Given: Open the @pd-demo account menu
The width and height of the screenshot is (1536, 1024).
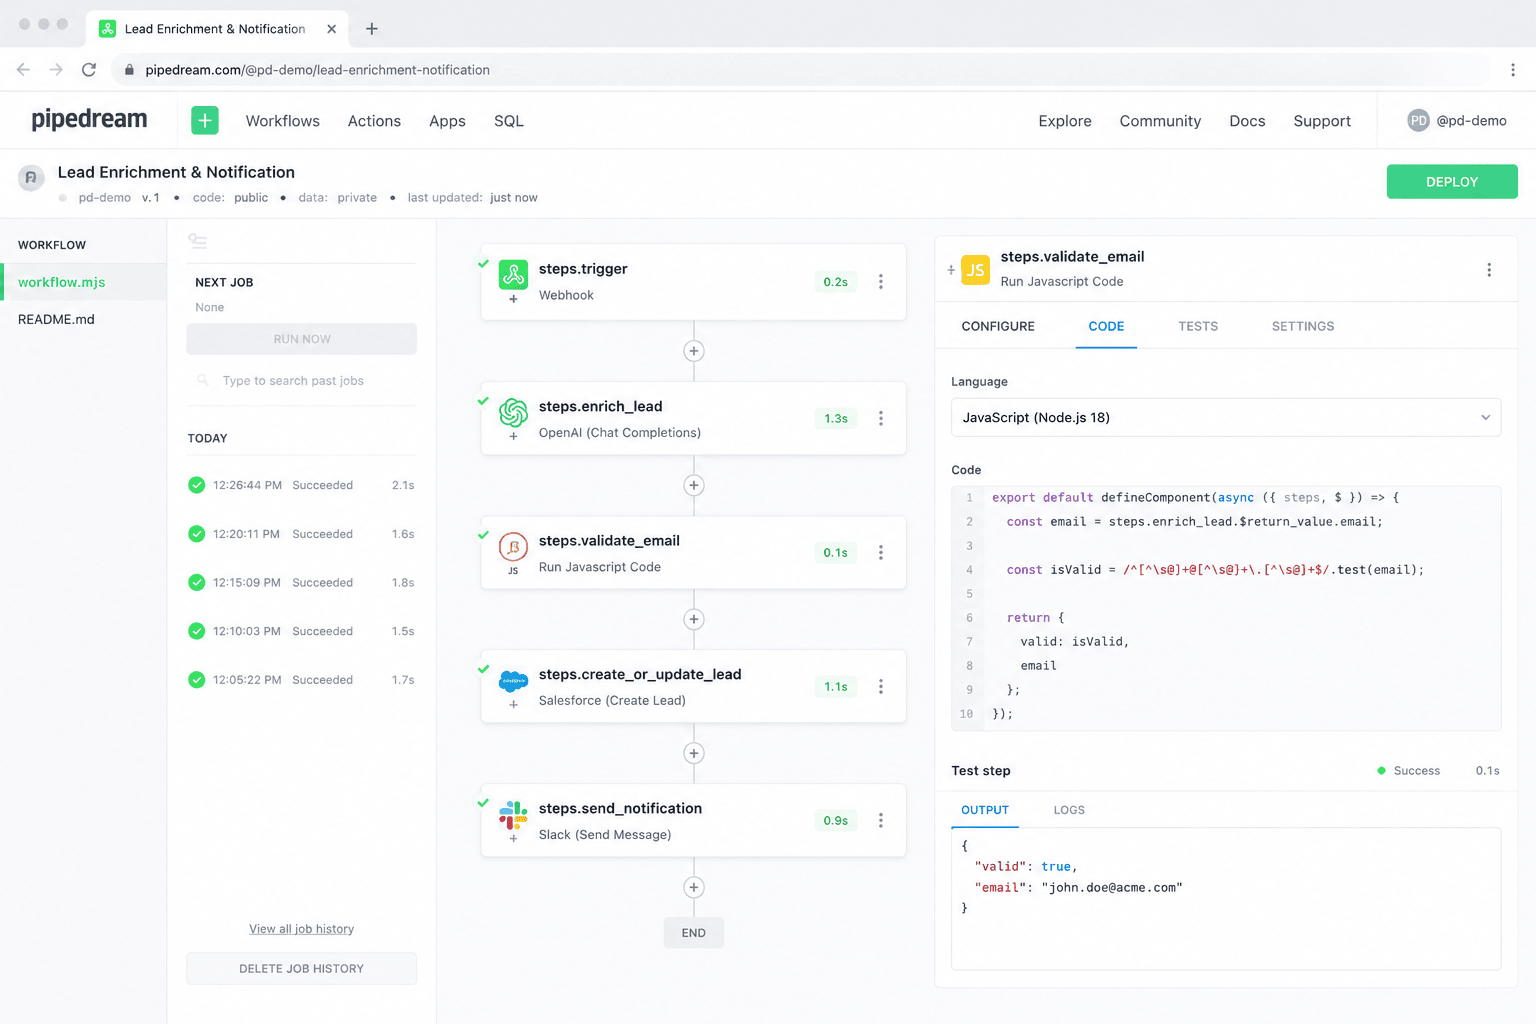Looking at the screenshot, I should (x=1457, y=121).
